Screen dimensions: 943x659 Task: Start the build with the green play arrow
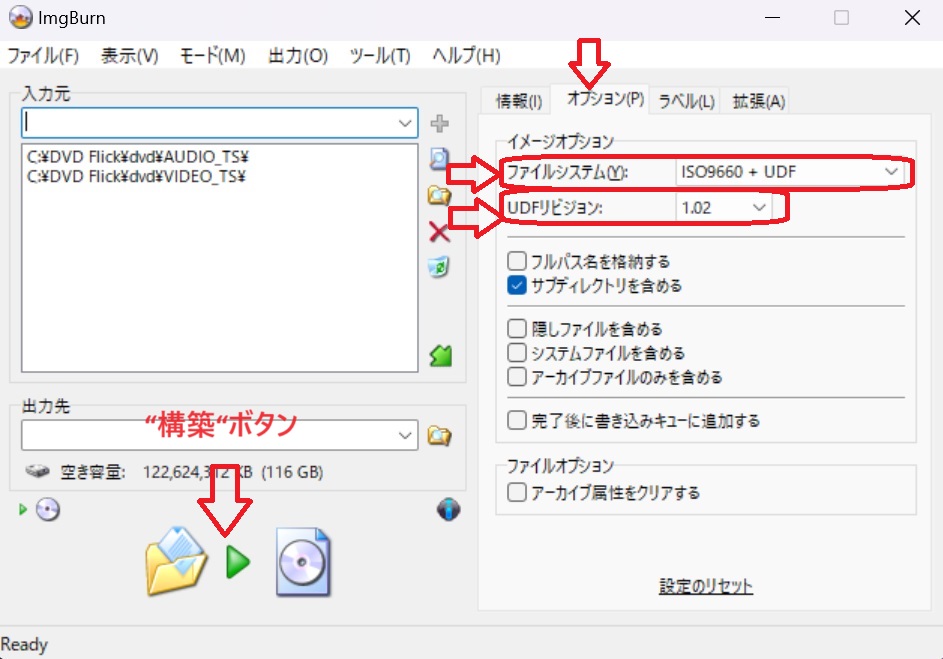238,562
